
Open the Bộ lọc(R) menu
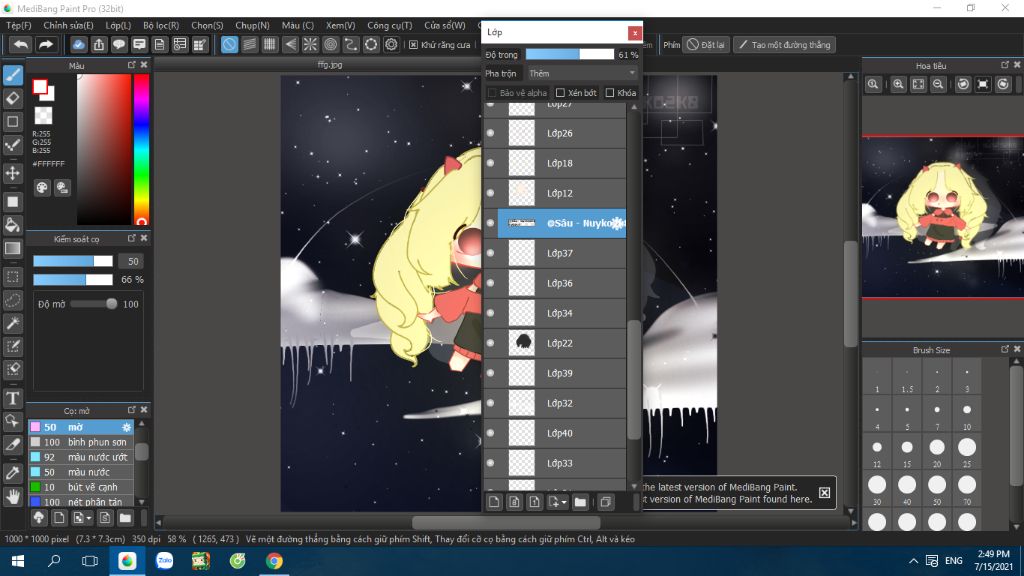[161, 25]
